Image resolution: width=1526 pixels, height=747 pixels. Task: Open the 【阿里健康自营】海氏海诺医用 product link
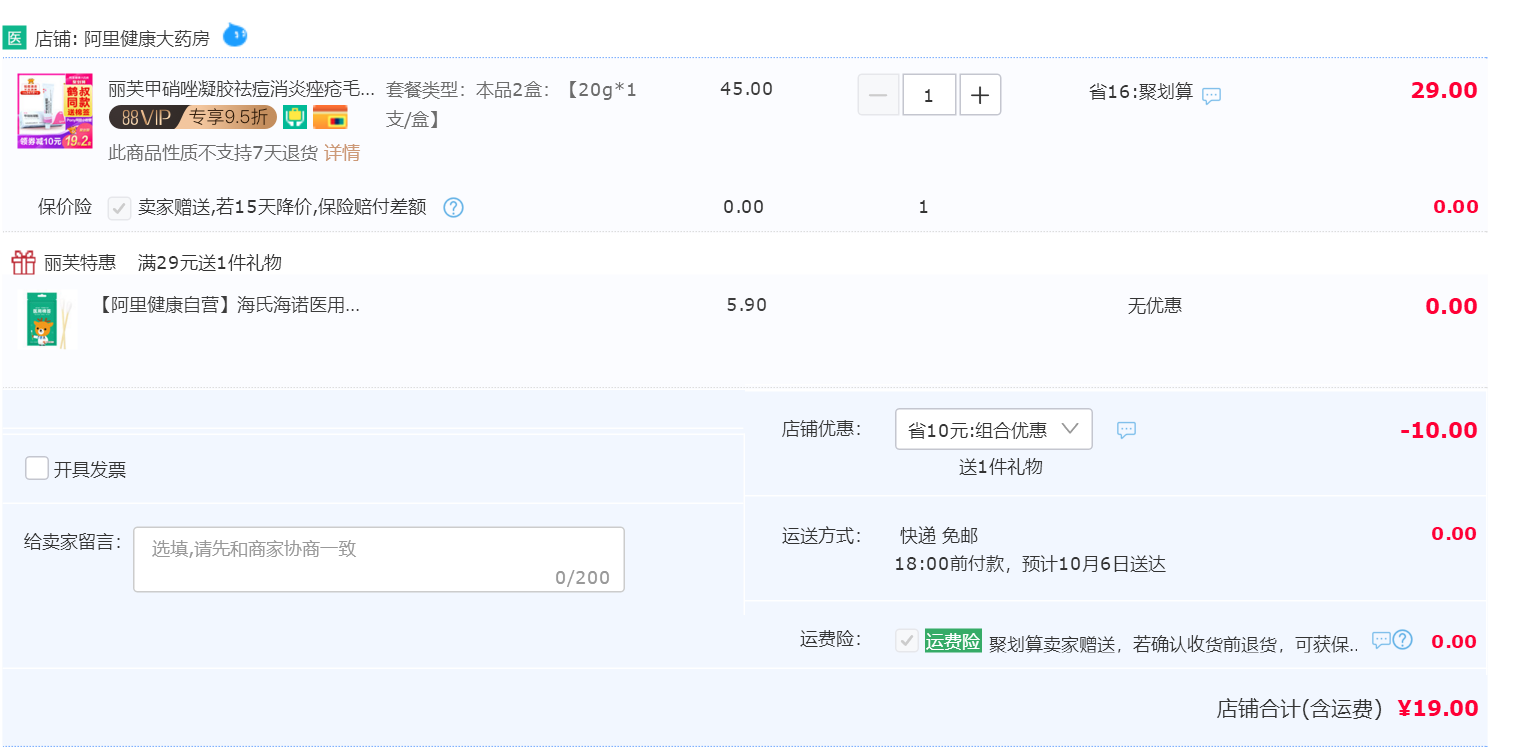[229, 305]
